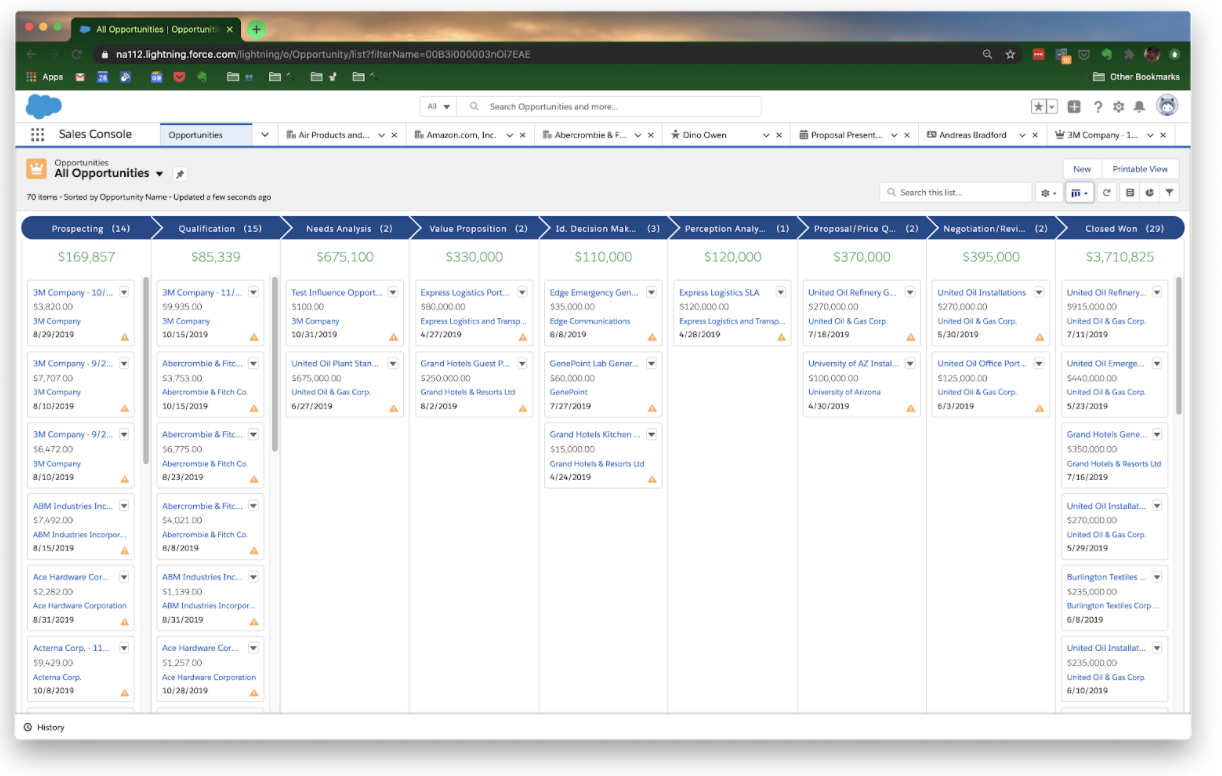Click warning icon on United Oil Plant card
The image size is (1222, 776).
point(393,408)
